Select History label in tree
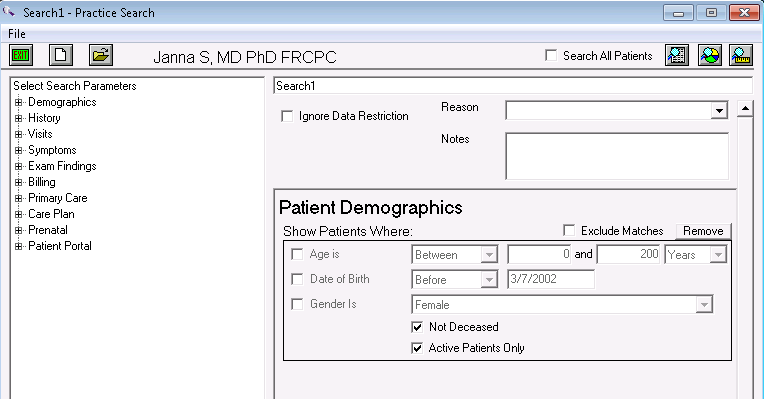 tap(44, 118)
